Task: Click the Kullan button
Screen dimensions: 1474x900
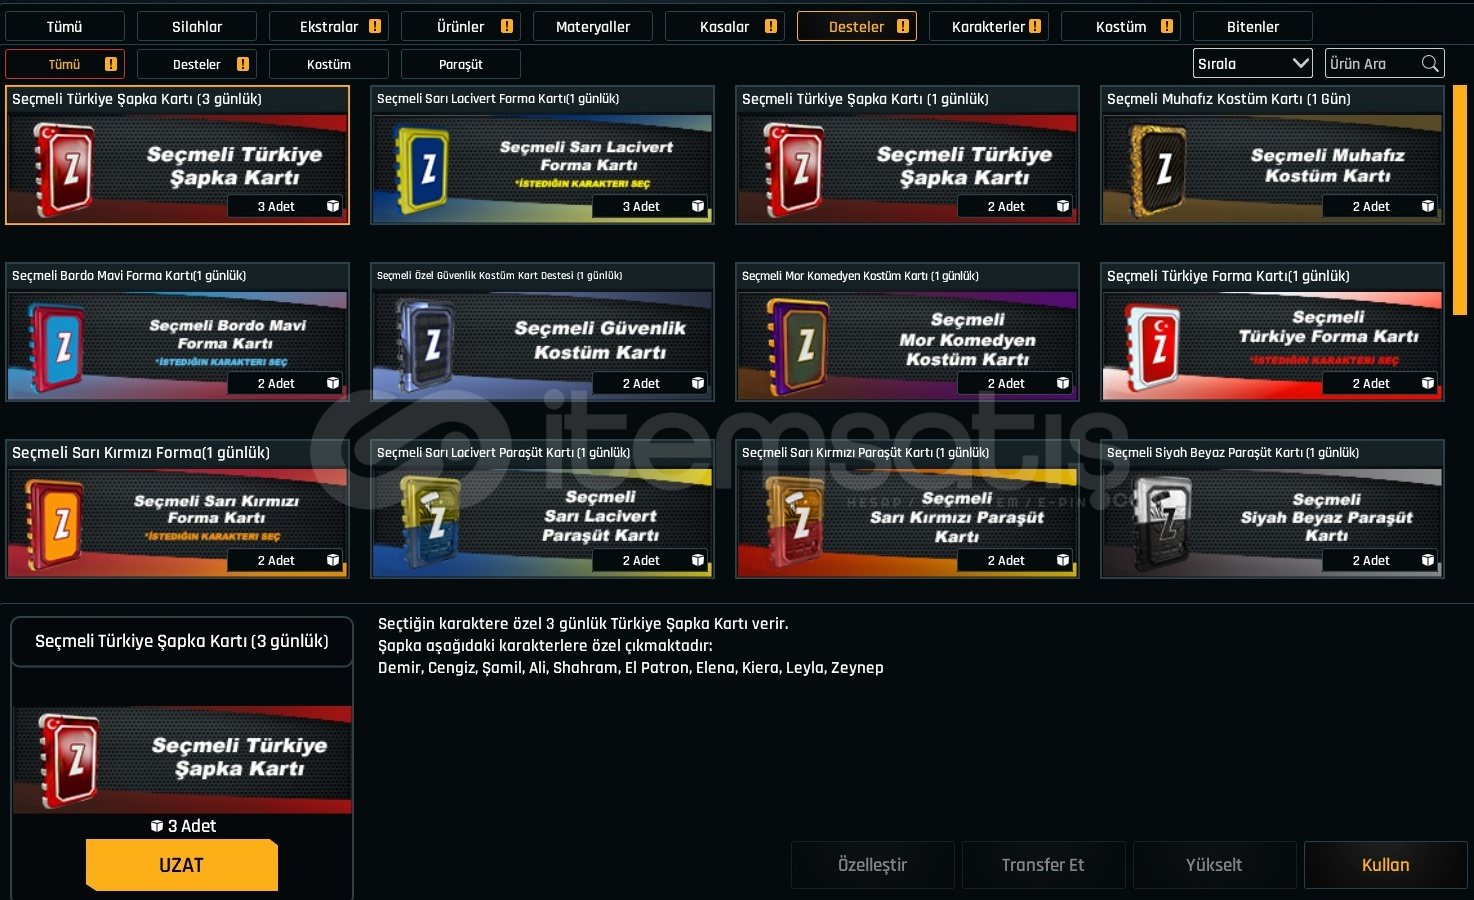Action: pos(1386,865)
